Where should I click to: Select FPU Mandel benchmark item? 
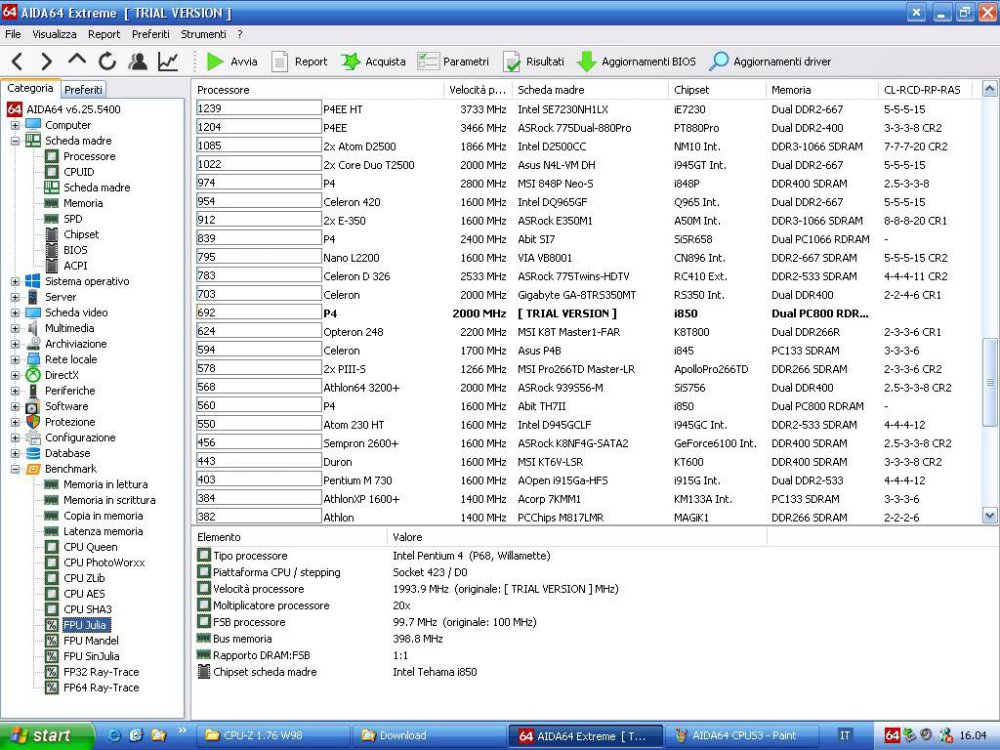[90, 641]
